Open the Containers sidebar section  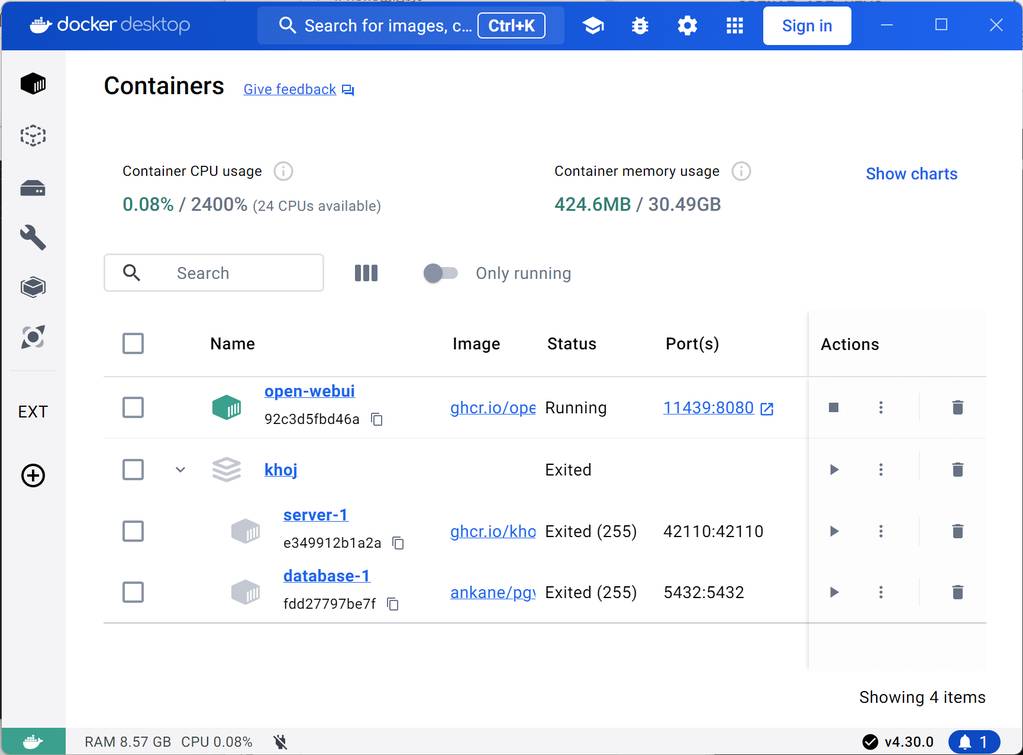[x=33, y=84]
